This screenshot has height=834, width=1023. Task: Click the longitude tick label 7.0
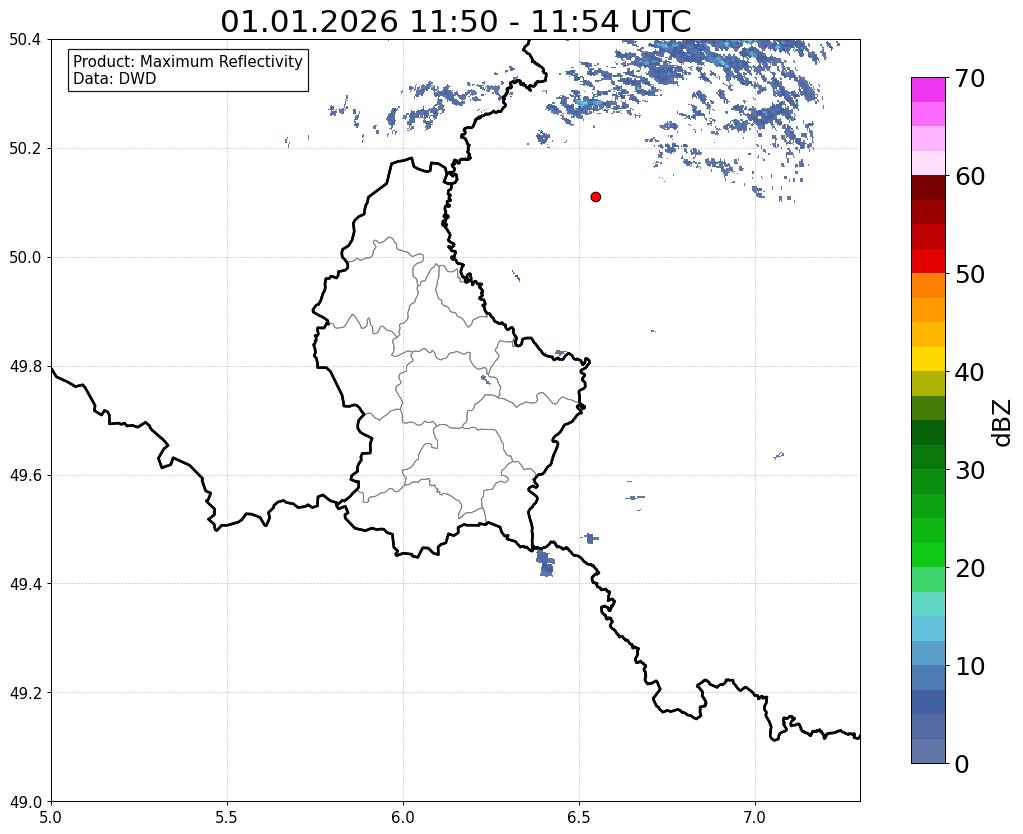tap(756, 818)
